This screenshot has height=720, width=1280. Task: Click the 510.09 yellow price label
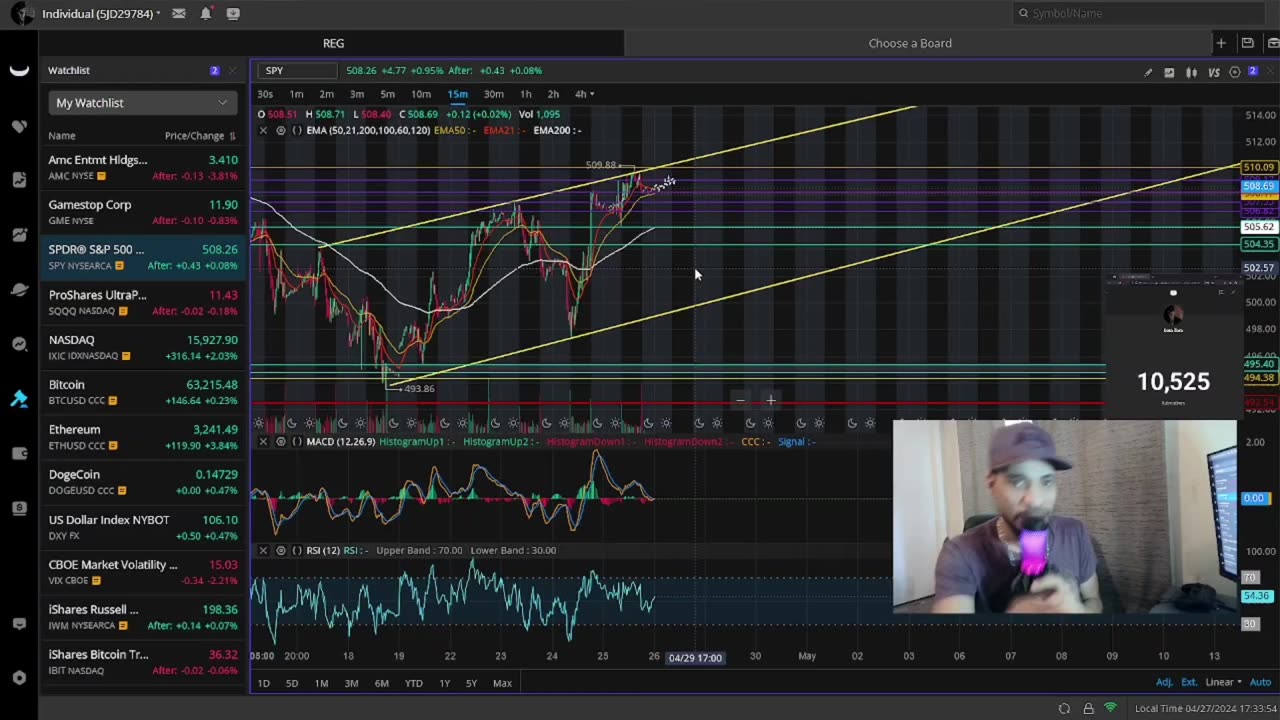[x=1258, y=167]
